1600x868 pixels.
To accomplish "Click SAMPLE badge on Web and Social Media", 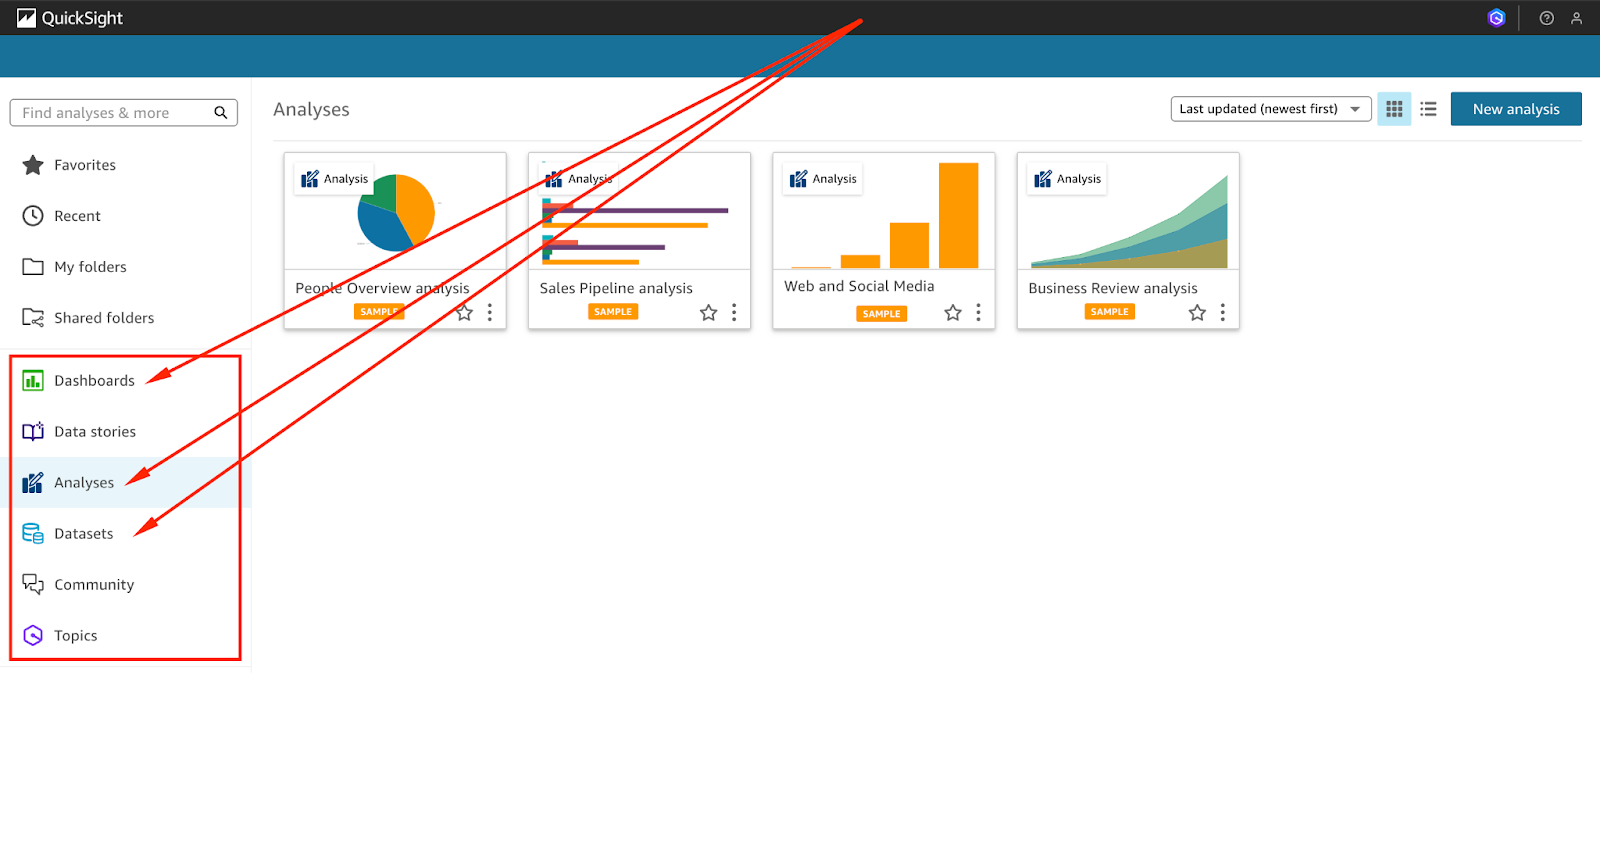I will pyautogui.click(x=882, y=314).
